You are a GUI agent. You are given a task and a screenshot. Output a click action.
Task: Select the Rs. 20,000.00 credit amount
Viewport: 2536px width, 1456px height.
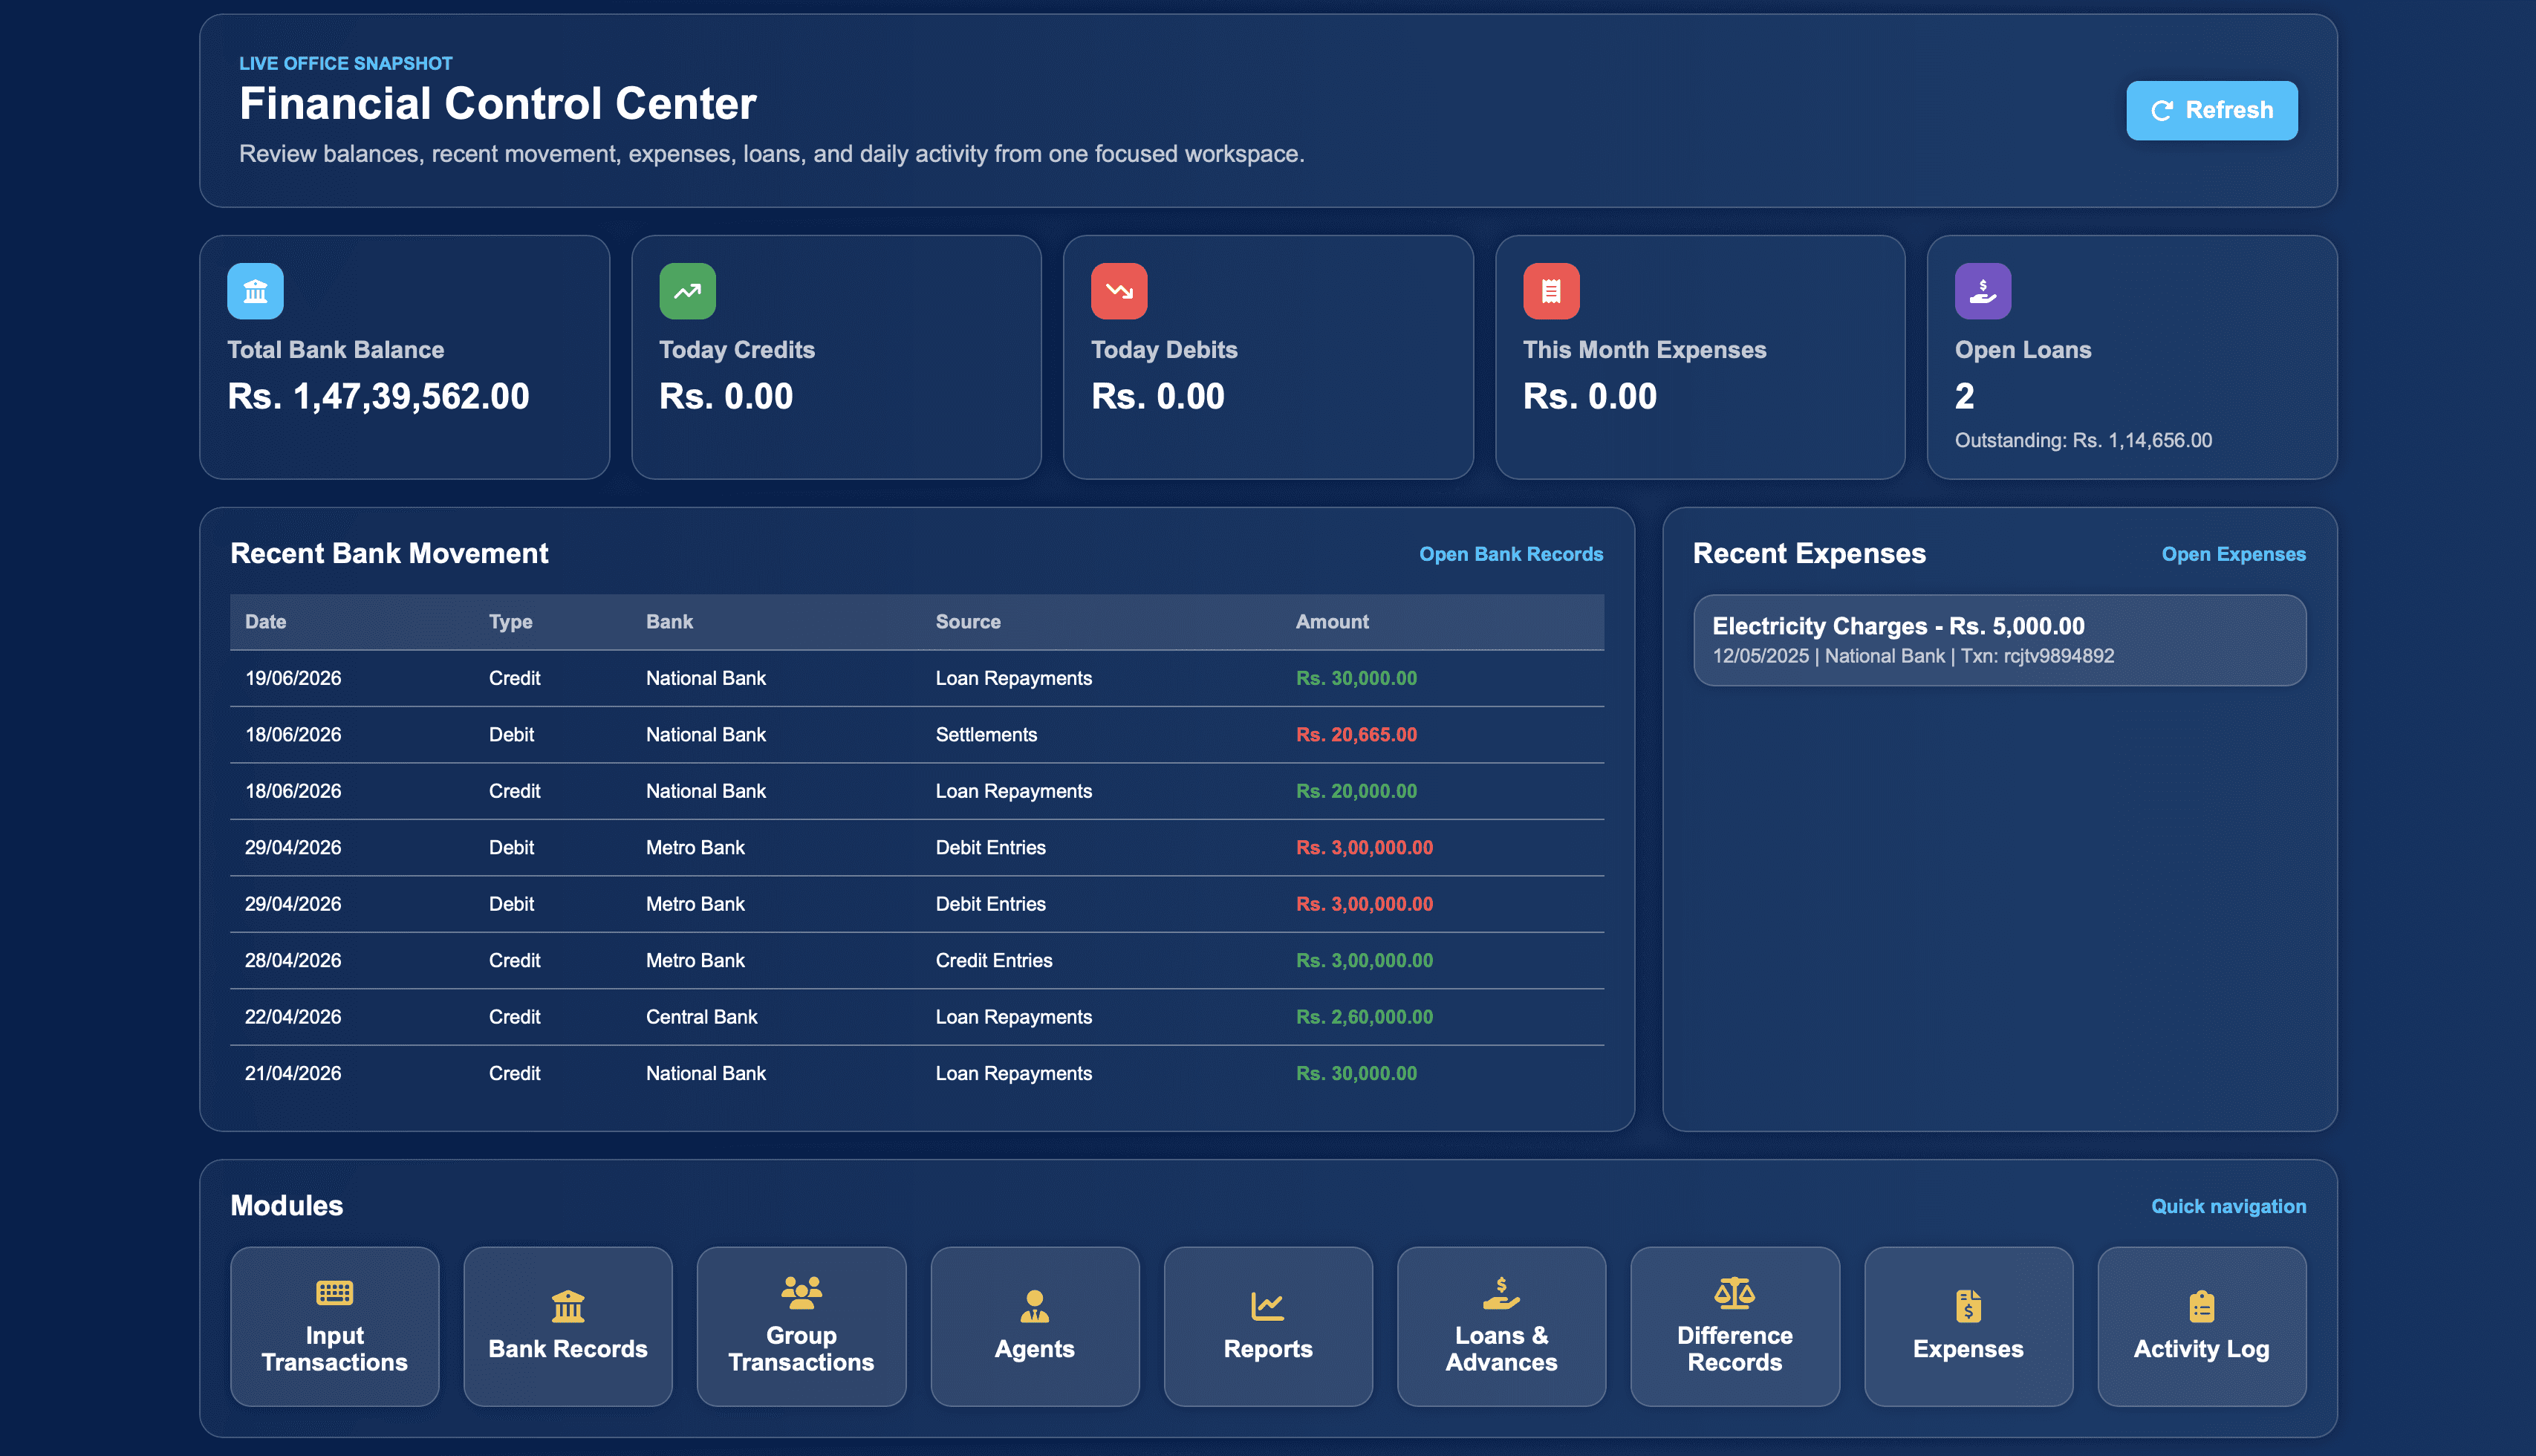1356,791
